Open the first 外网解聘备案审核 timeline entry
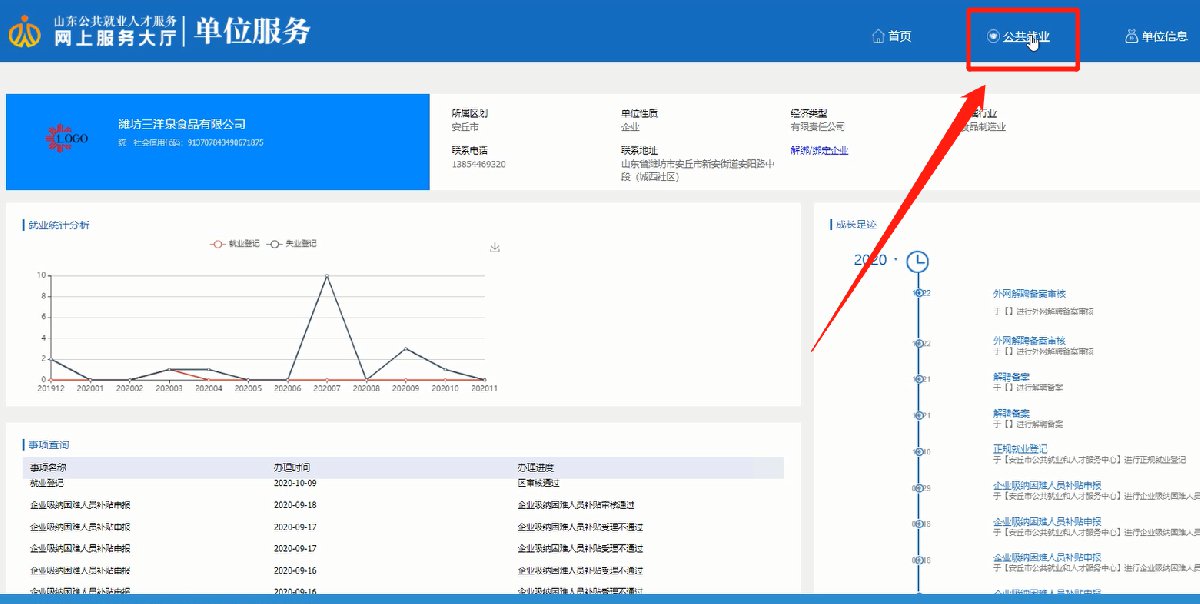 click(1028, 294)
